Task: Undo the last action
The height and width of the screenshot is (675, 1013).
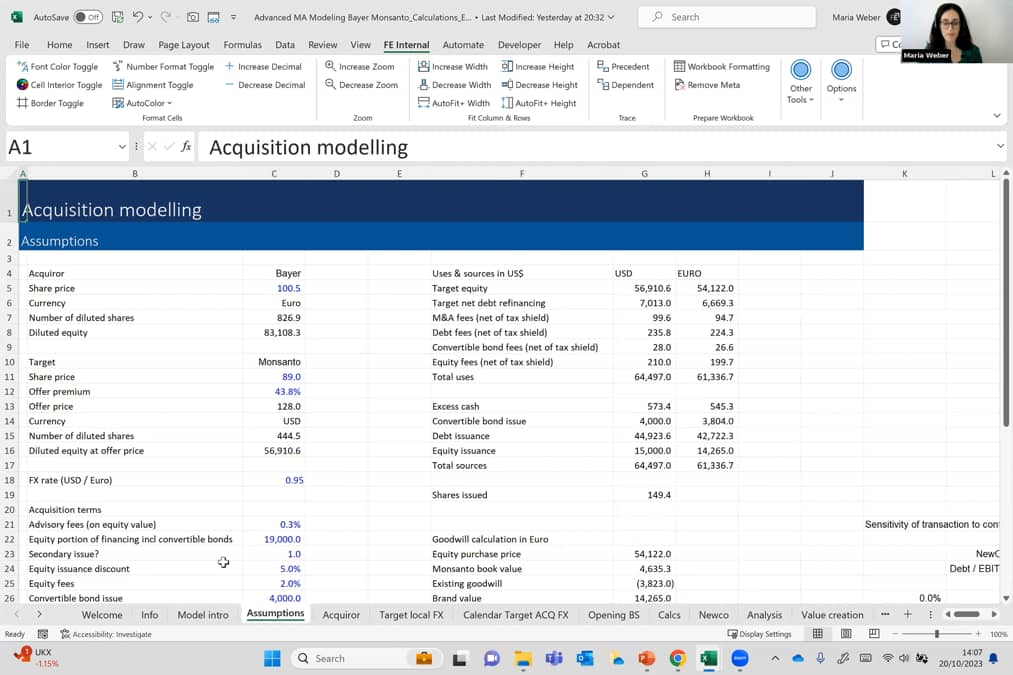Action: tap(138, 17)
